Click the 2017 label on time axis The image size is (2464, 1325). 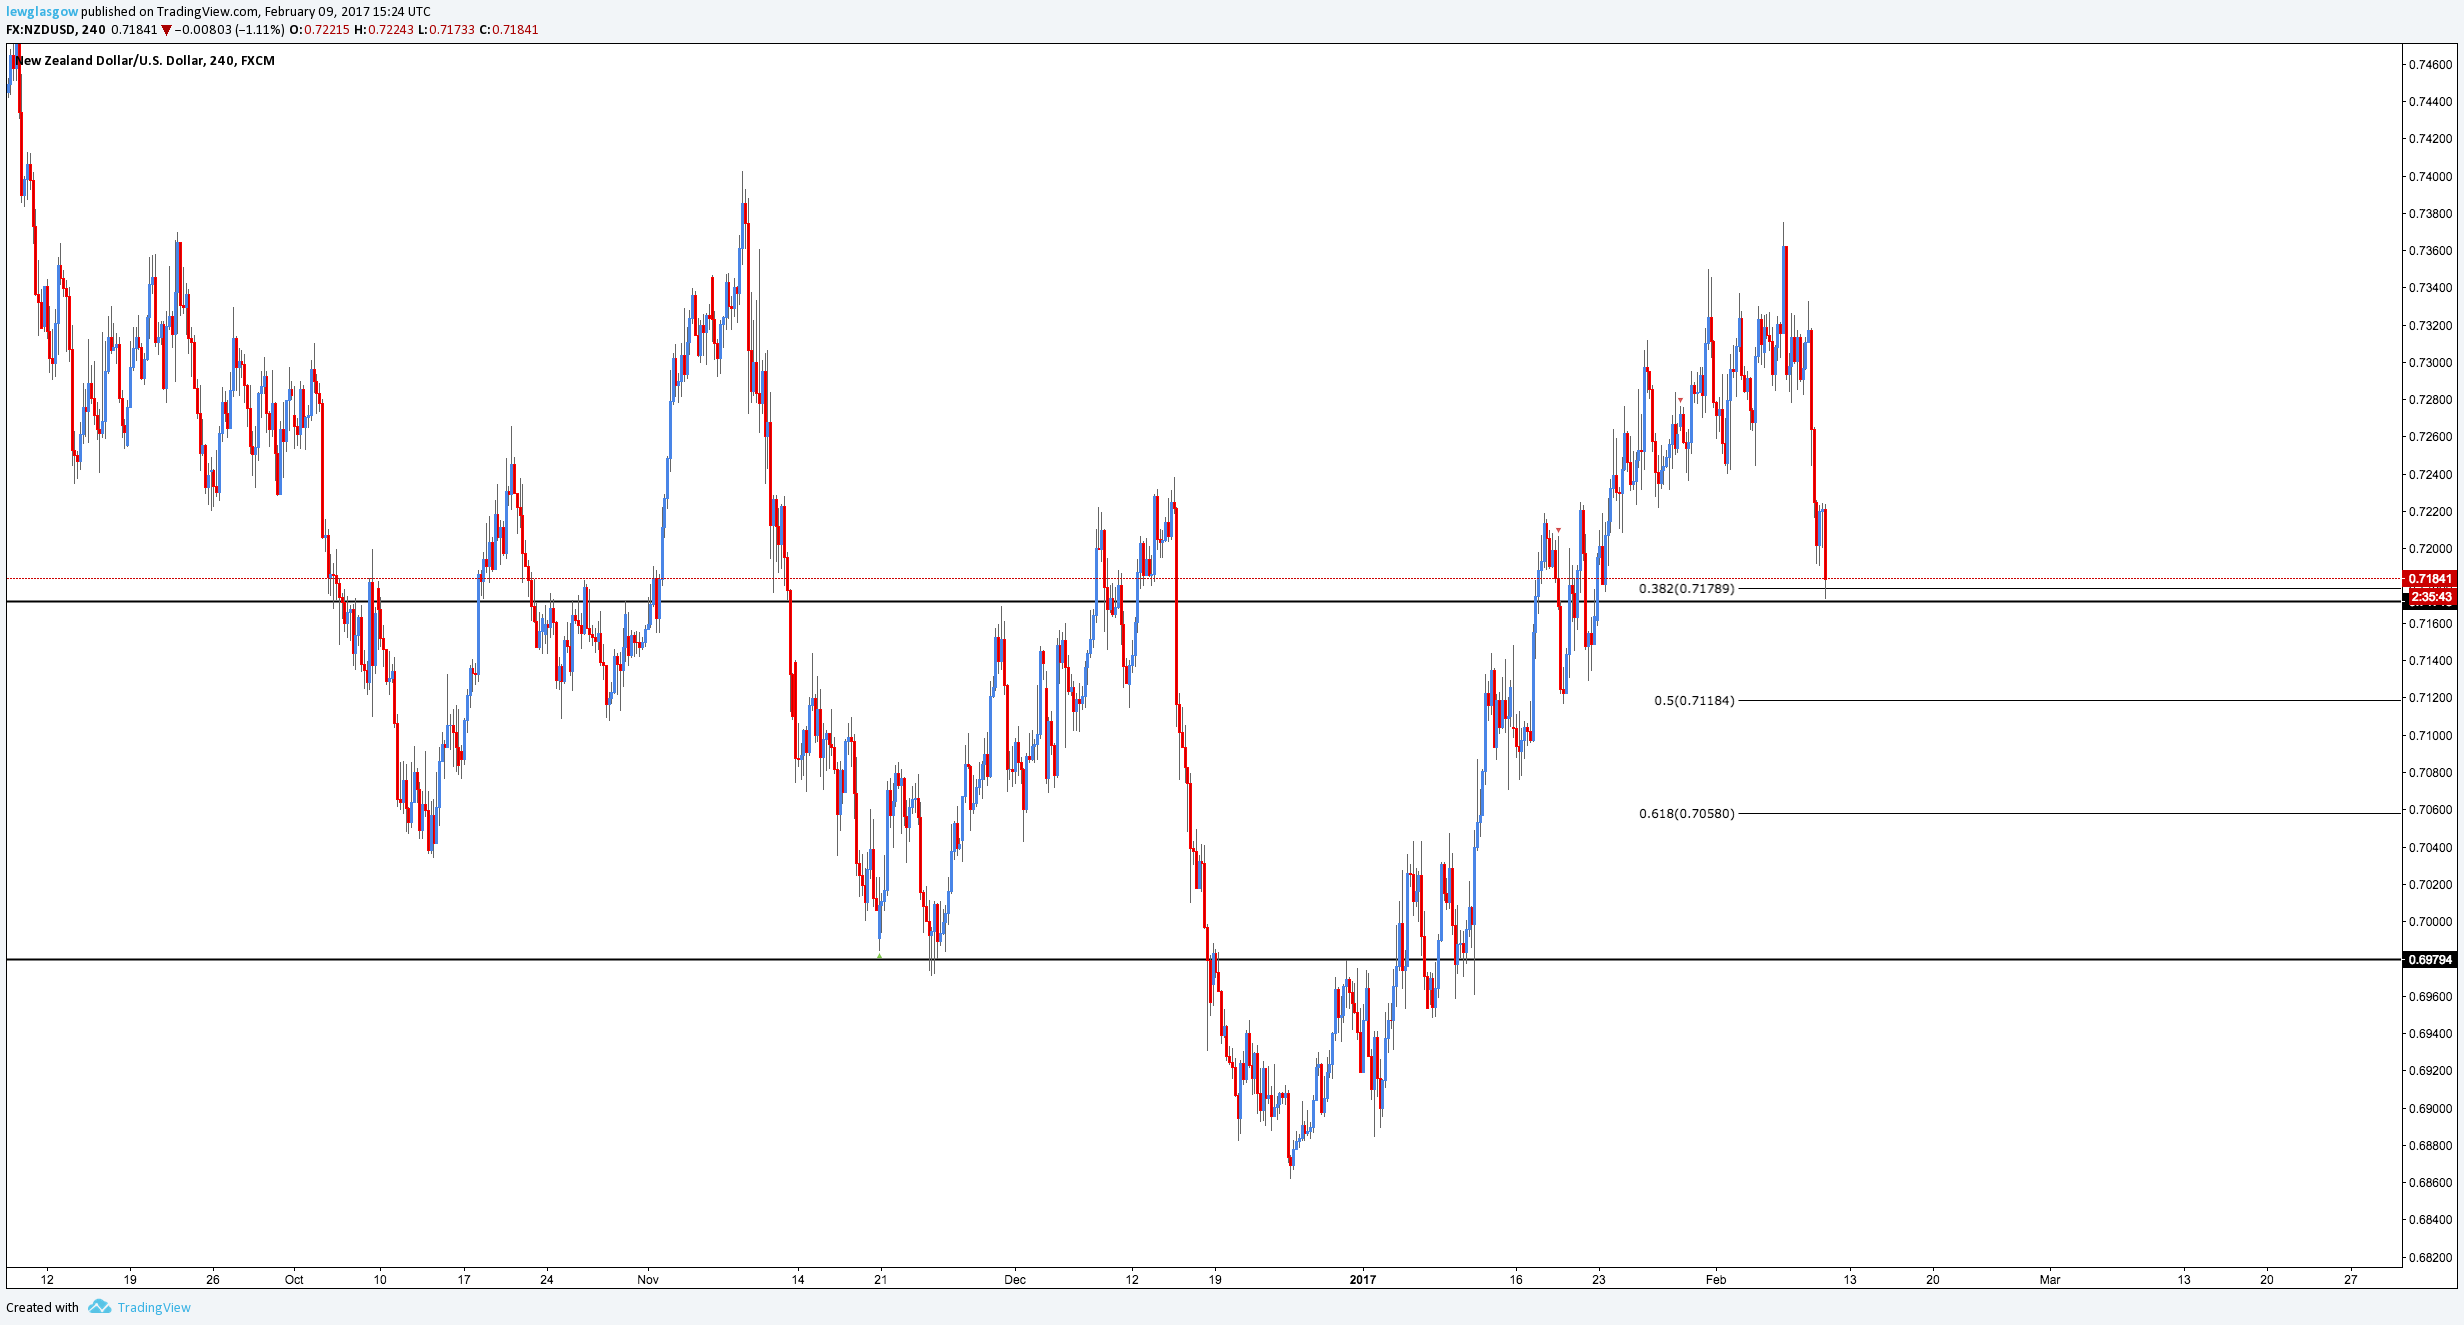coord(1363,1279)
